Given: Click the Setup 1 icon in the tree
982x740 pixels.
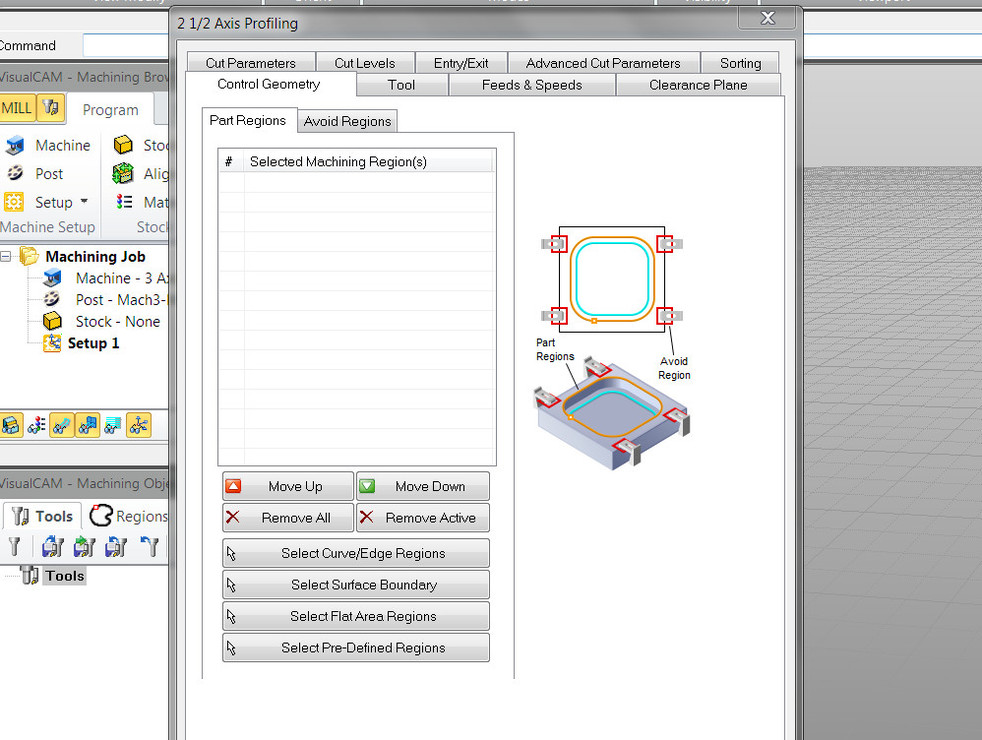Looking at the screenshot, I should point(53,344).
